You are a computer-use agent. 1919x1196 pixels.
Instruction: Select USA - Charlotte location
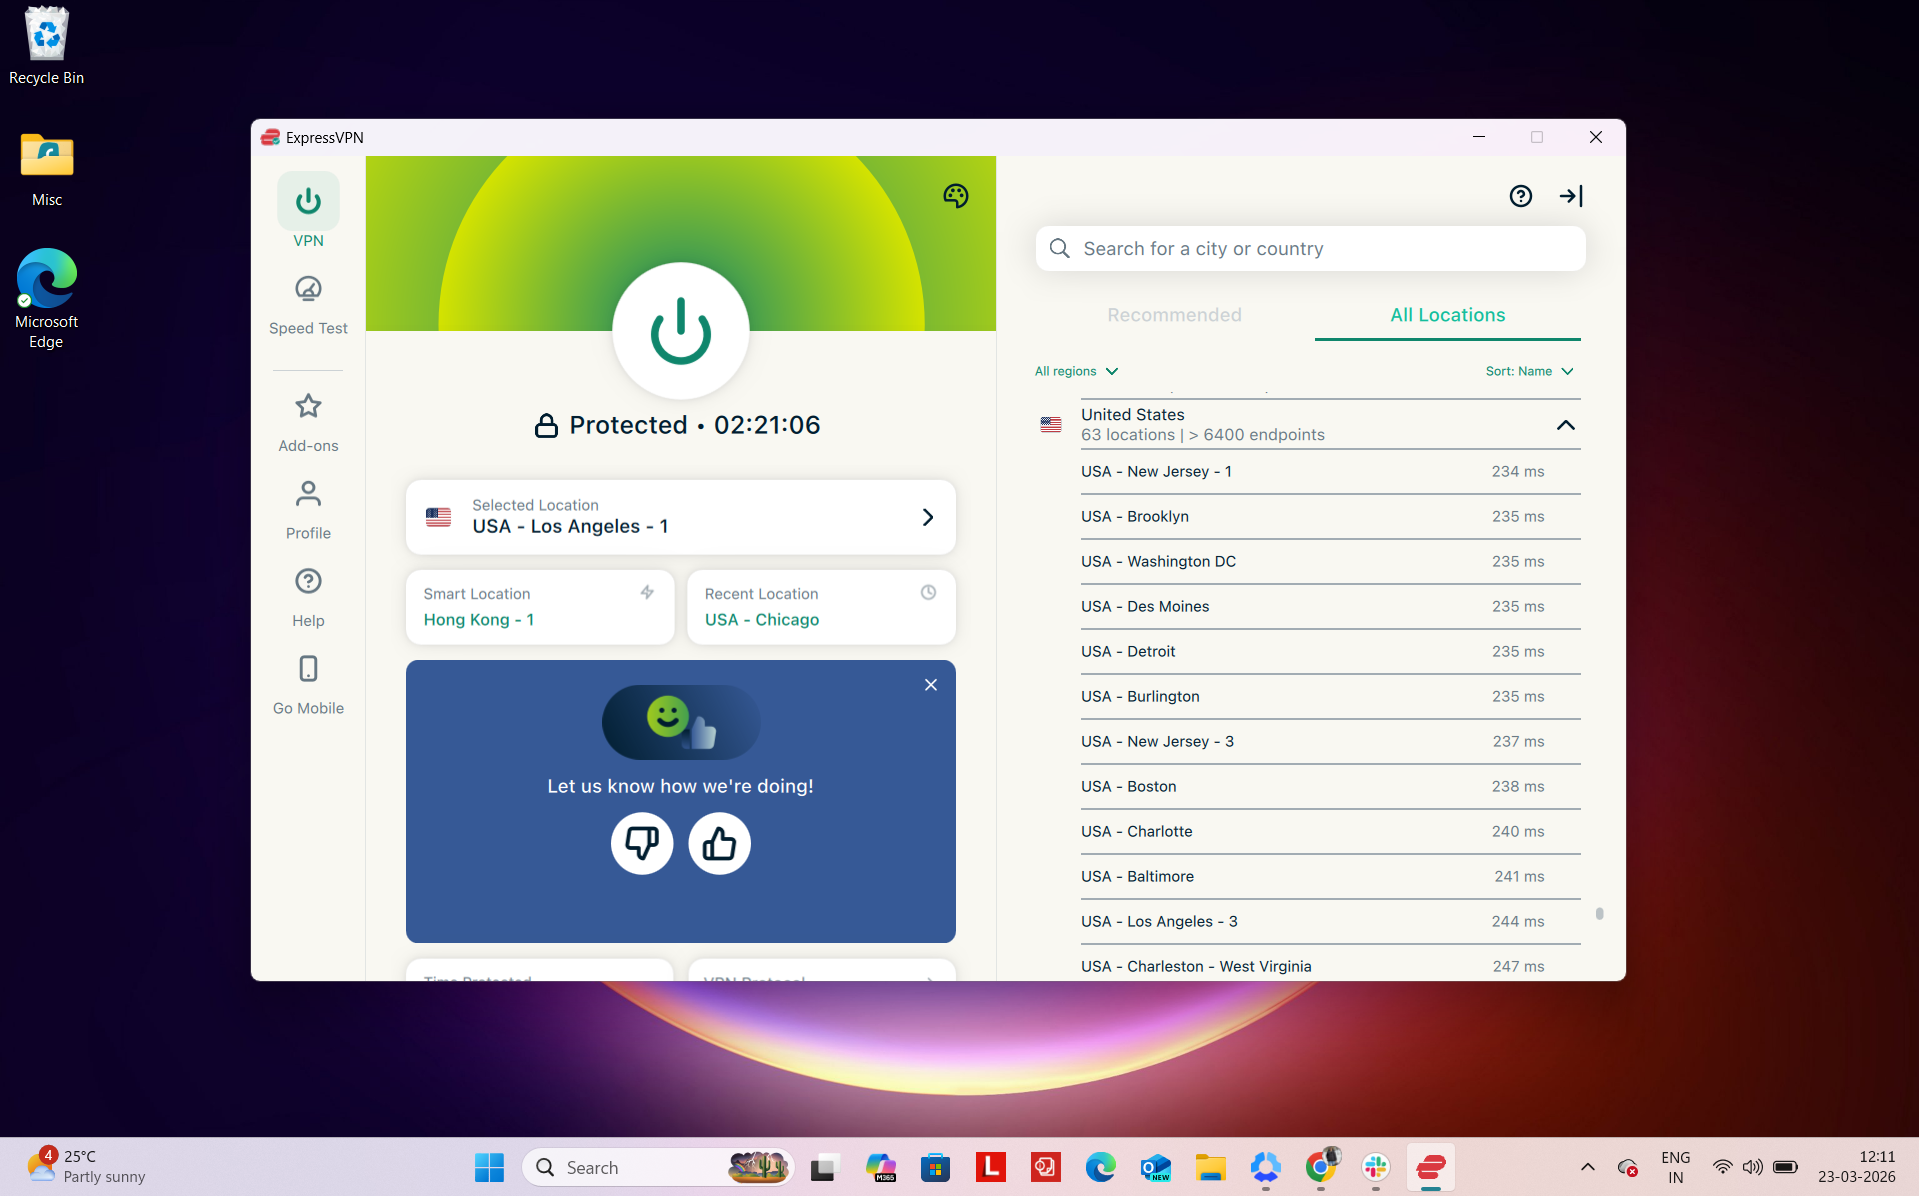click(x=1330, y=831)
